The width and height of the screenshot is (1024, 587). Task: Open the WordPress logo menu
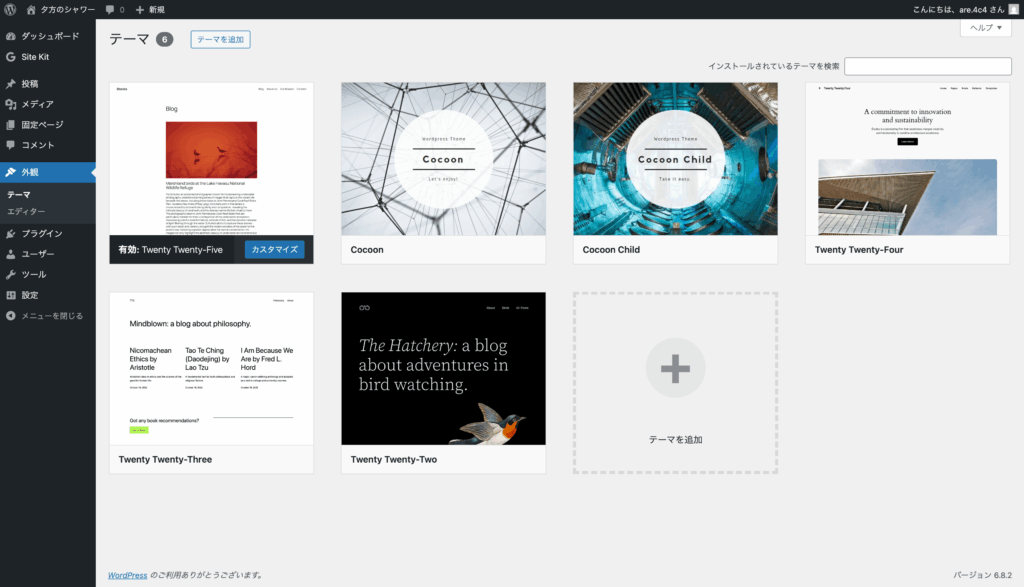click(x=10, y=9)
